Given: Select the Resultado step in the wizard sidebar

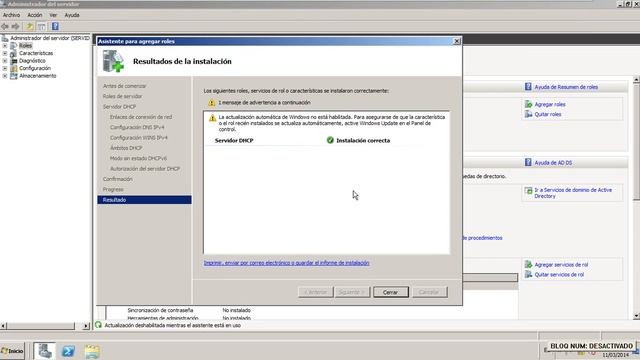Looking at the screenshot, I should (144, 200).
